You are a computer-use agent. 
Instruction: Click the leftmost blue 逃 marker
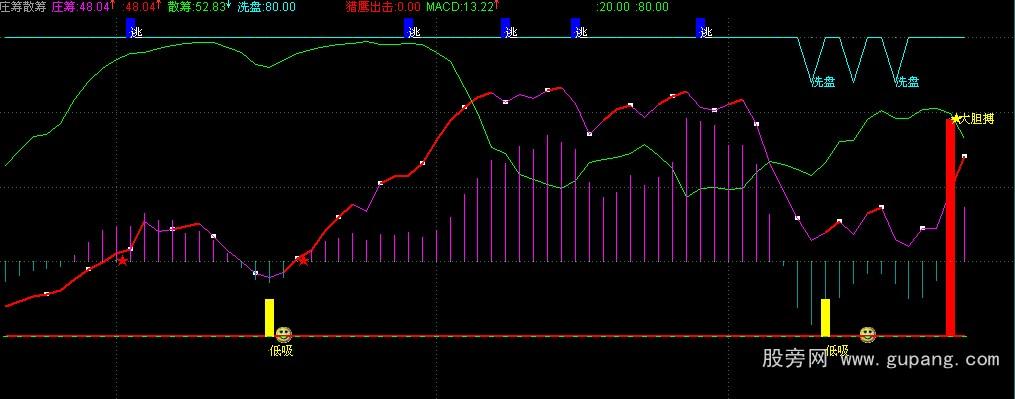(134, 29)
